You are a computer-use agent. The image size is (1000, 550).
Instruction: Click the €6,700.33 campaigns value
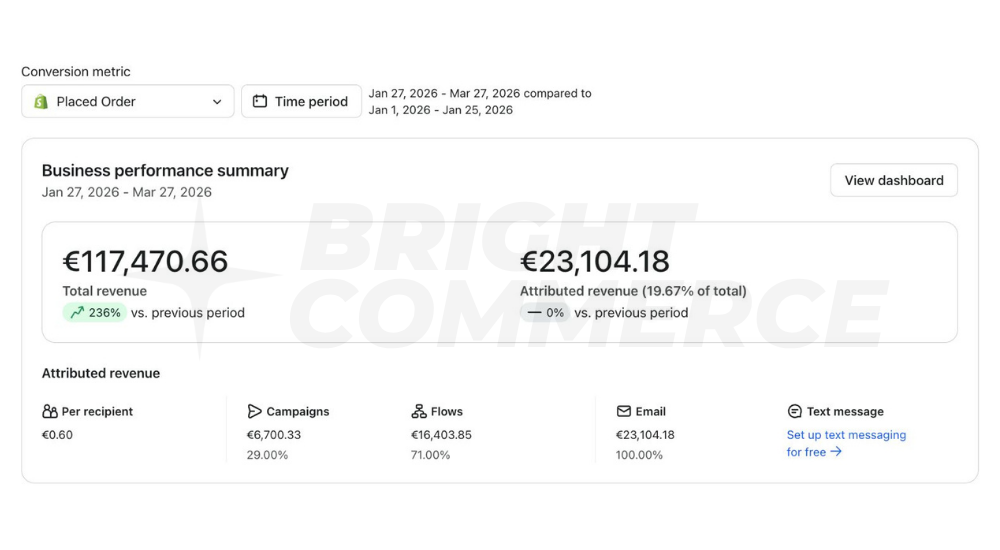click(x=274, y=435)
